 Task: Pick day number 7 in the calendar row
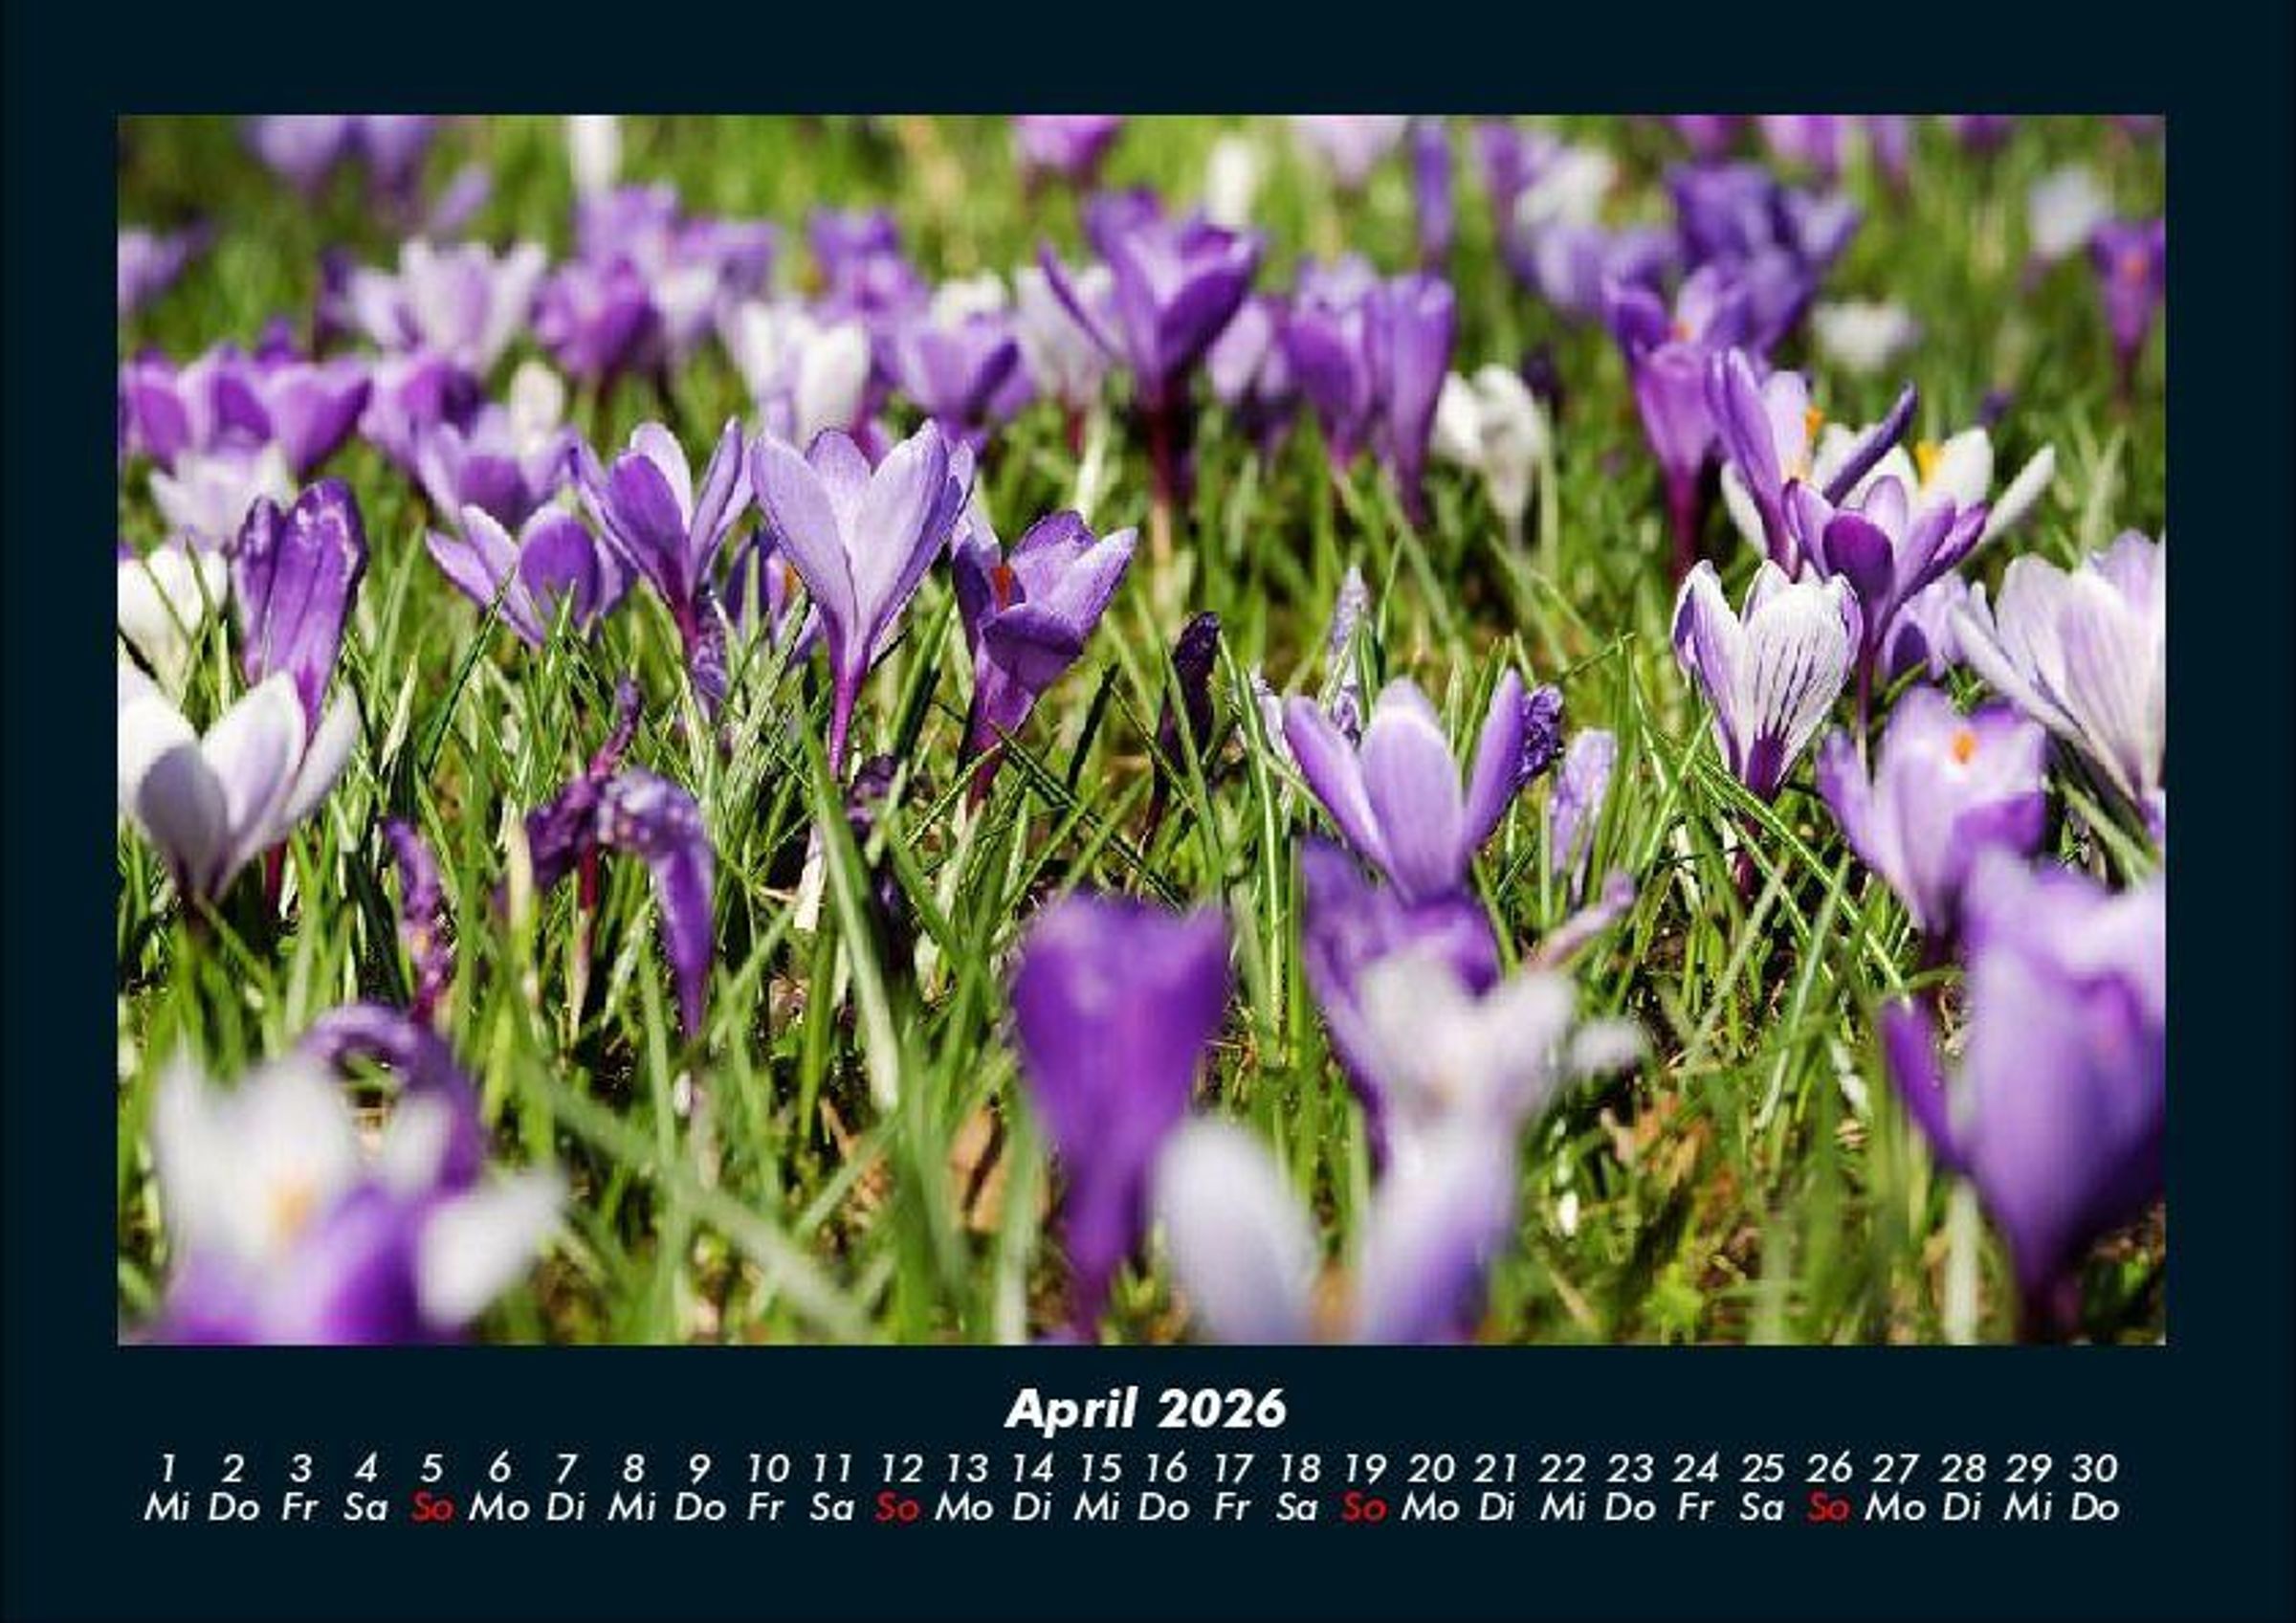566,1468
